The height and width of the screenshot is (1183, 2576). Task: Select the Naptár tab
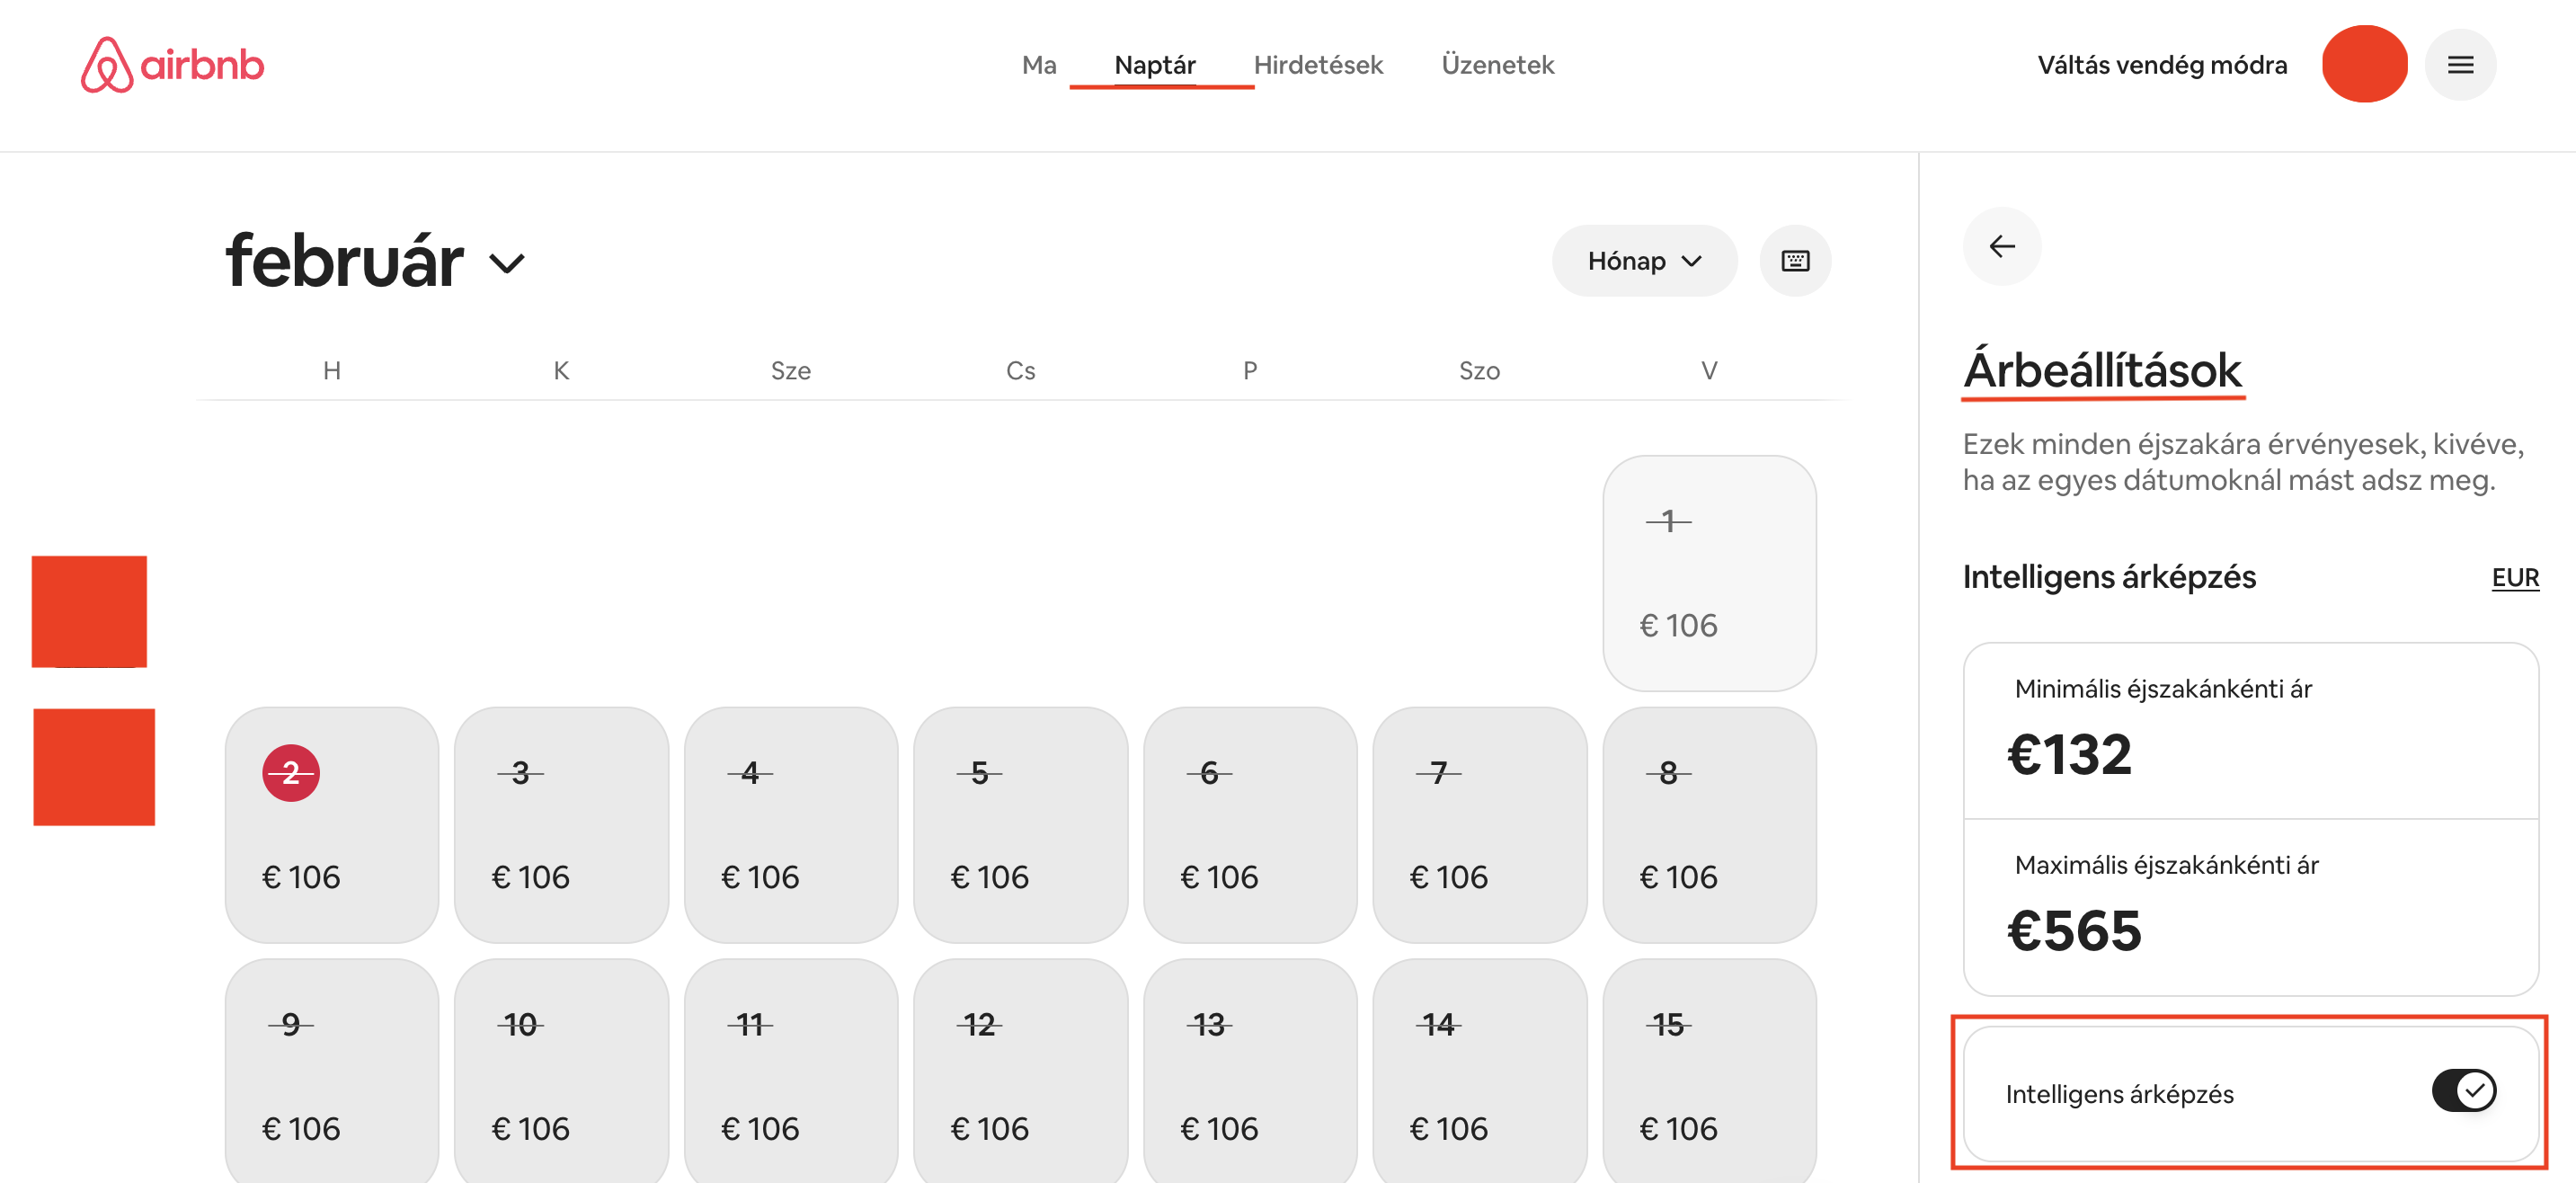1155,65
